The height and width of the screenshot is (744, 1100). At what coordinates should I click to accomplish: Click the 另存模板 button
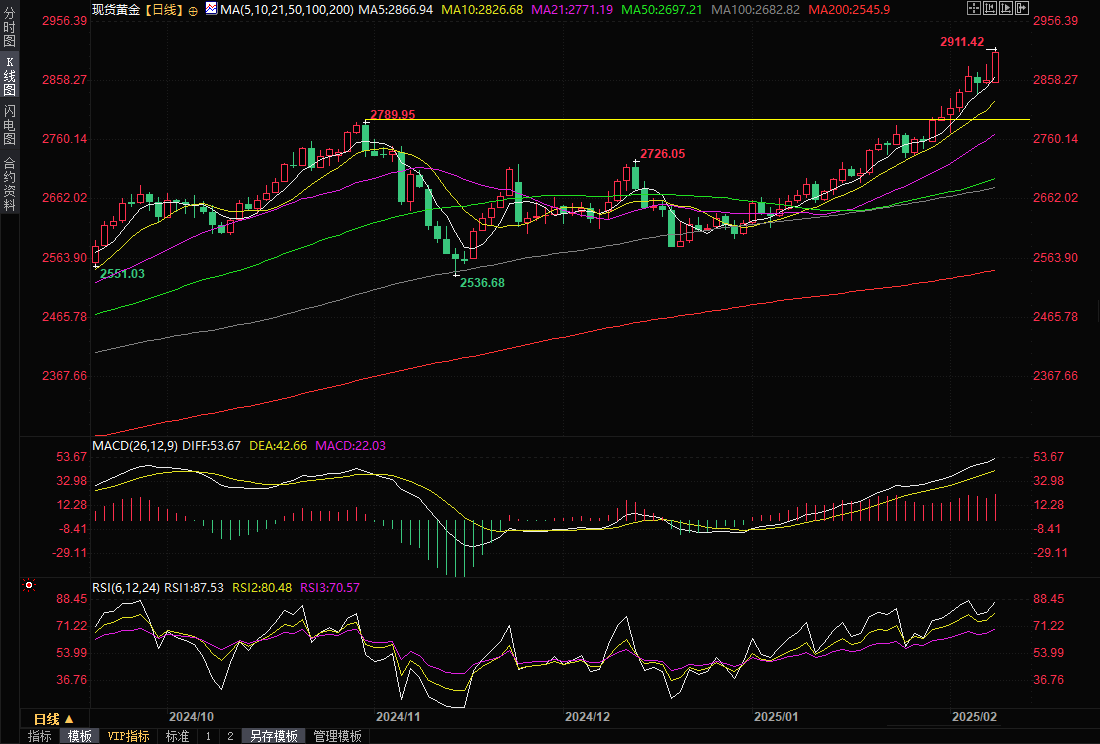[274, 736]
